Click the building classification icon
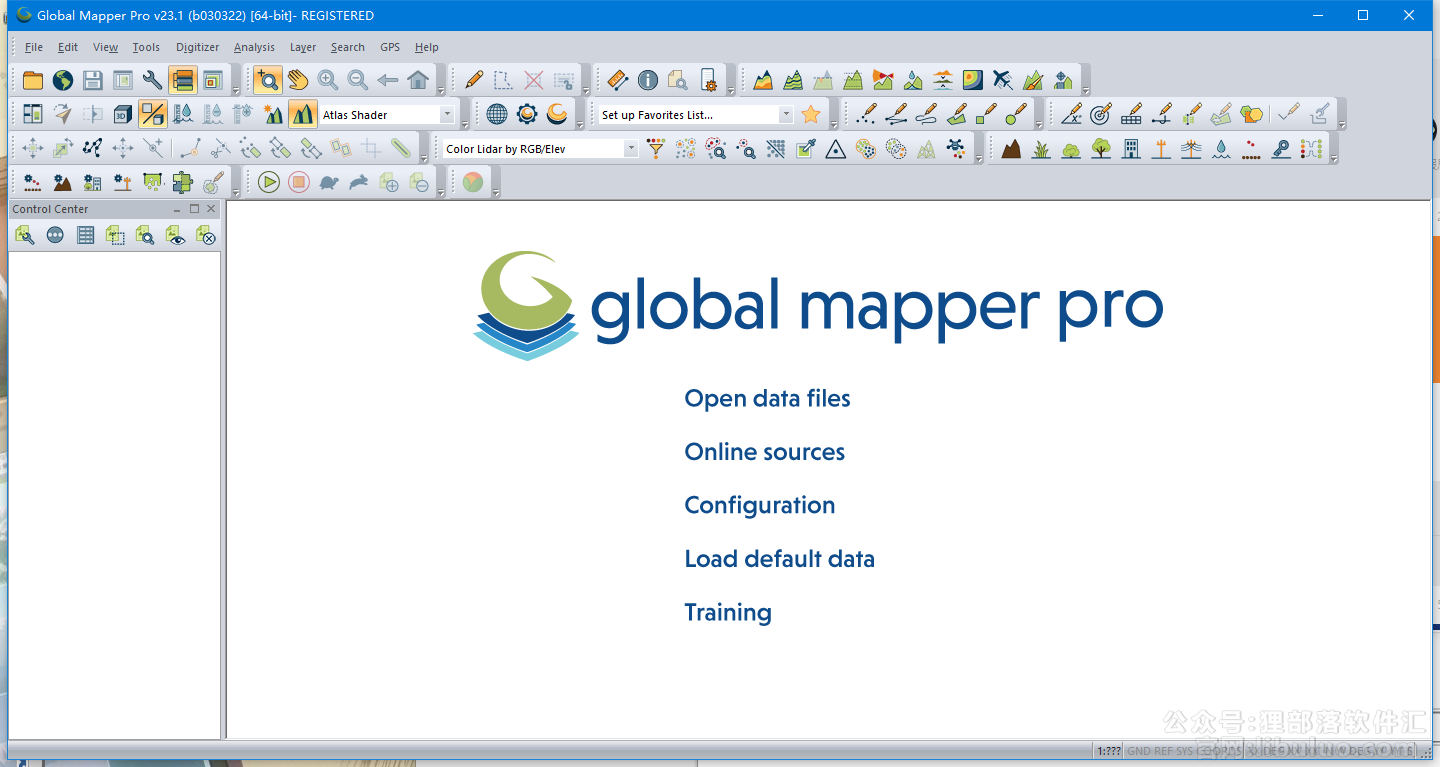This screenshot has width=1440, height=767. [x=1131, y=149]
